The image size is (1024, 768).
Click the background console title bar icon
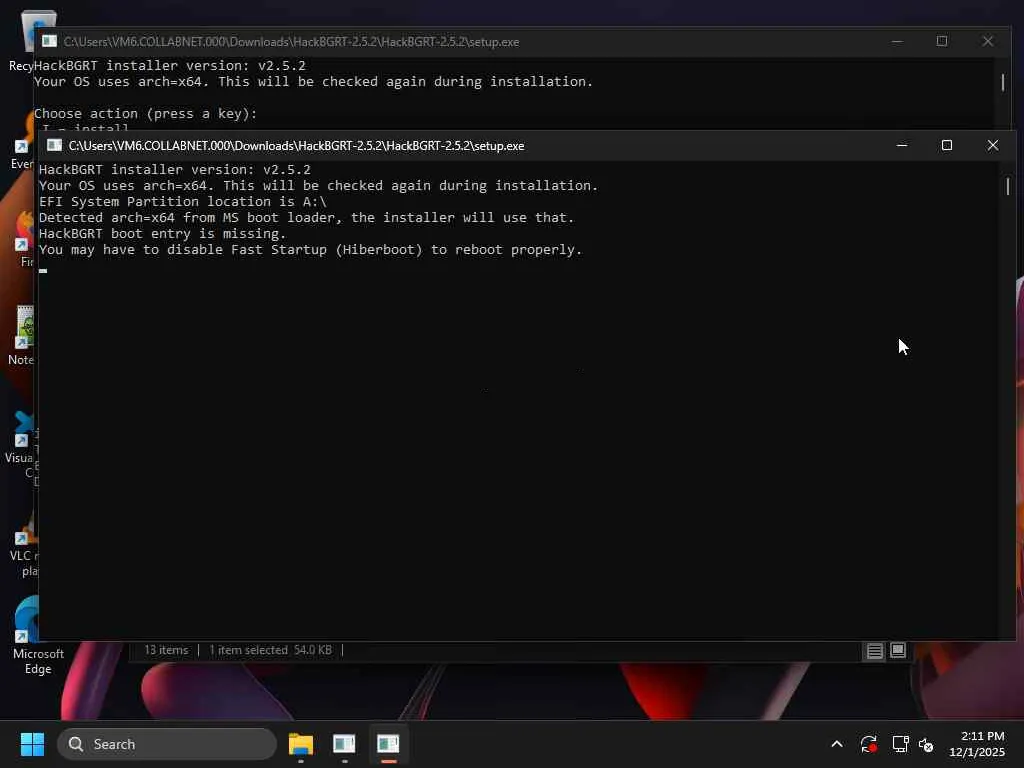coord(49,41)
